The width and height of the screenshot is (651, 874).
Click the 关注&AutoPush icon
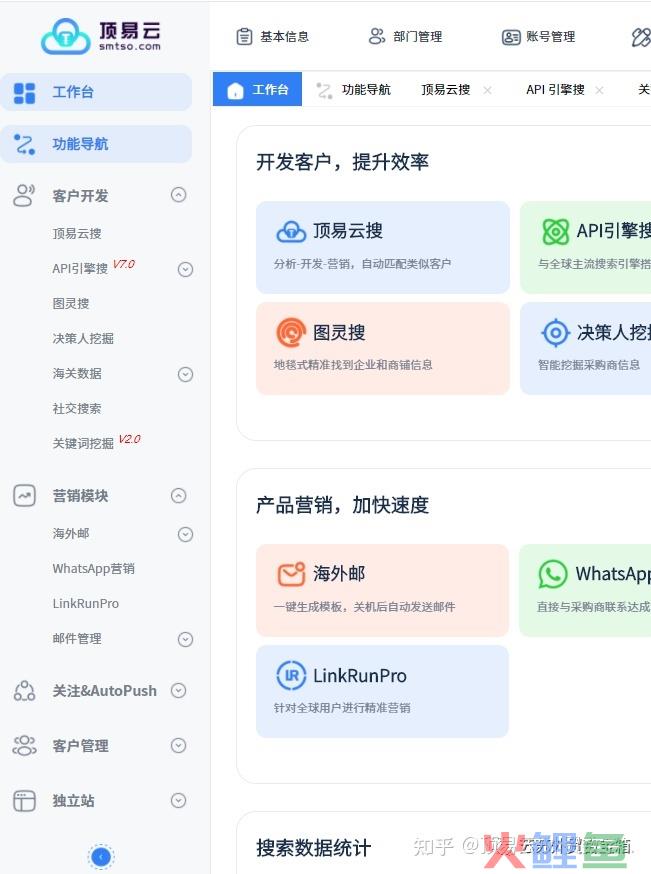click(25, 691)
